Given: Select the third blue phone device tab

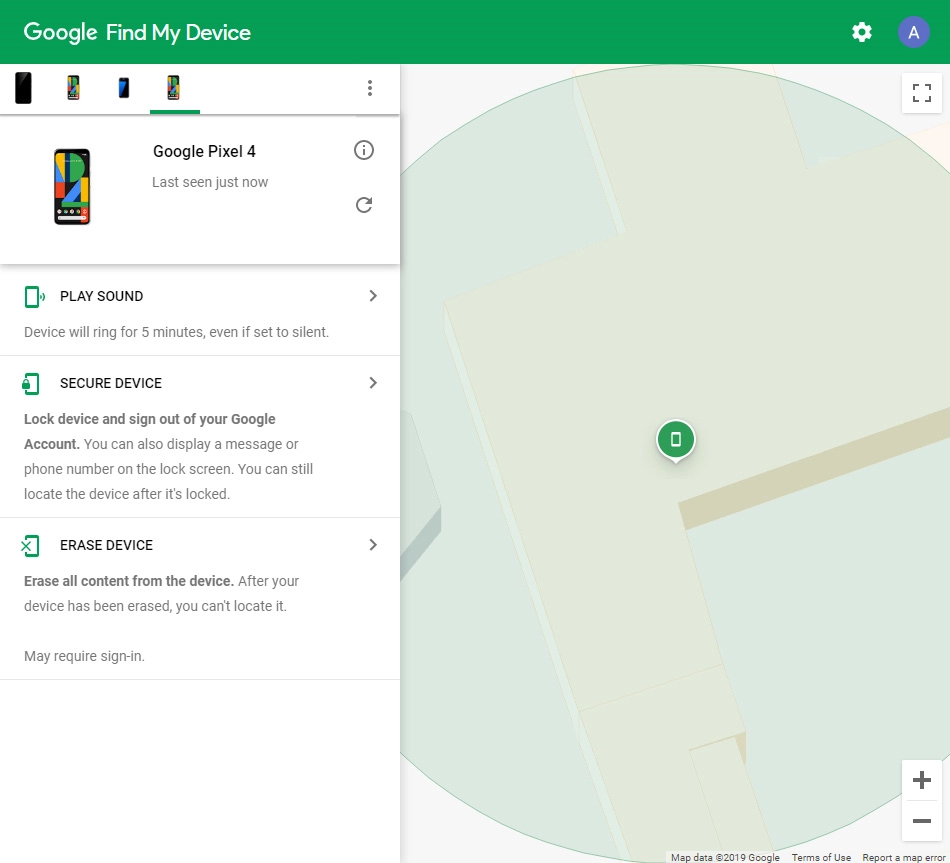Looking at the screenshot, I should (124, 88).
